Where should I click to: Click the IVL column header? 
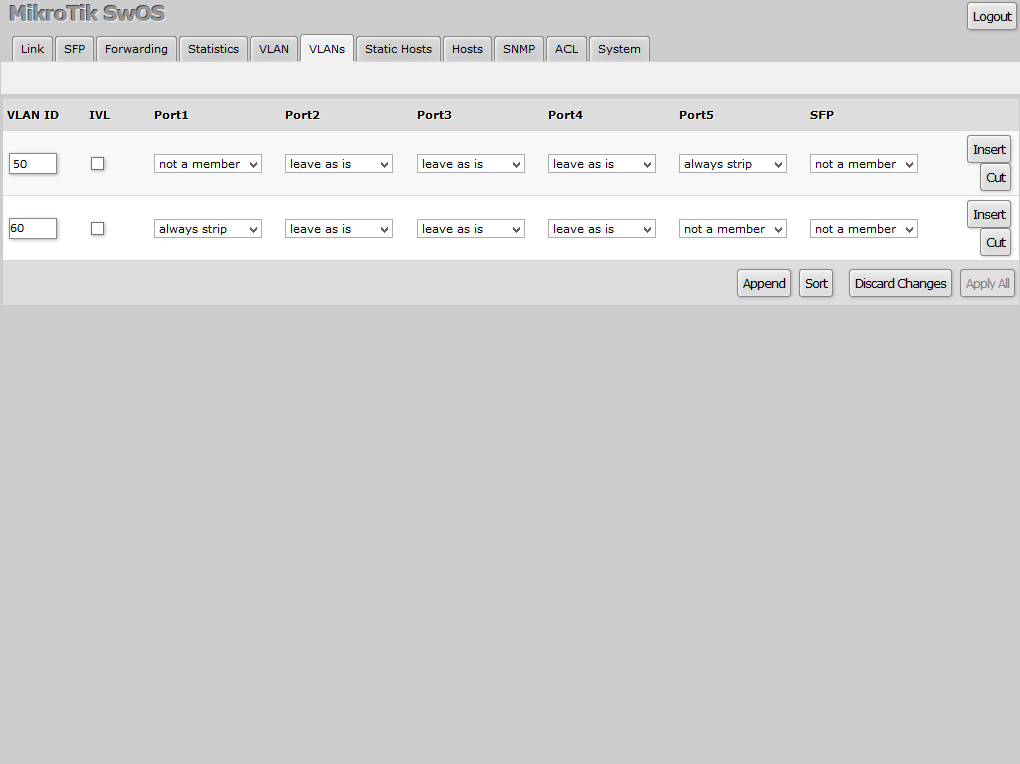click(100, 115)
